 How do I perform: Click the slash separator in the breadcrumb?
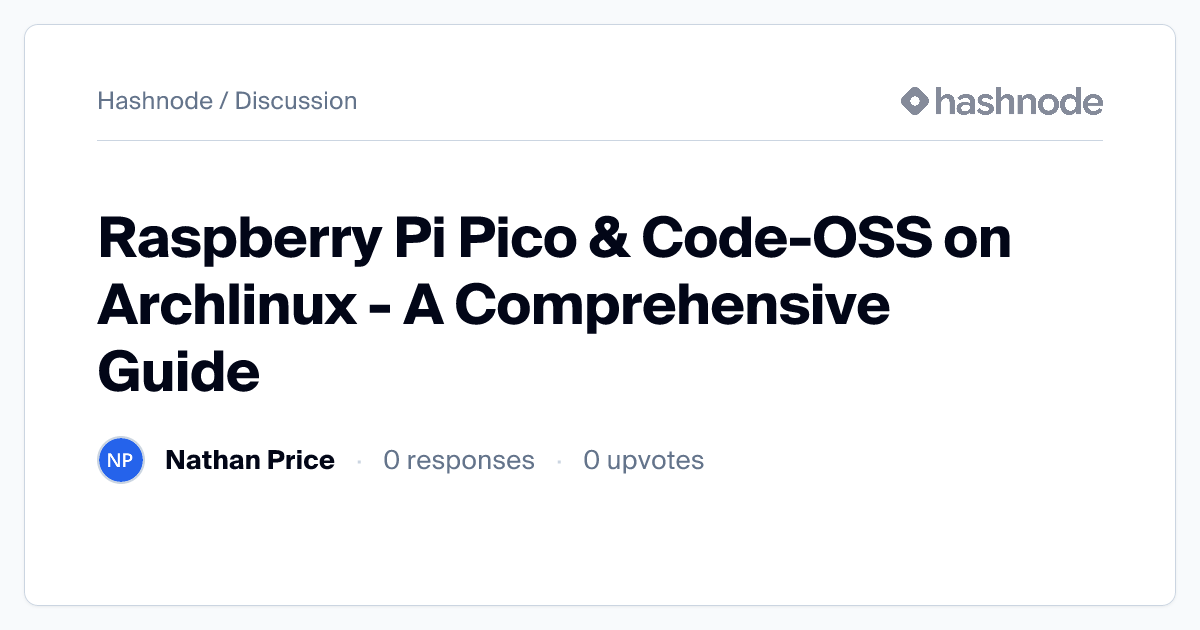click(x=224, y=101)
